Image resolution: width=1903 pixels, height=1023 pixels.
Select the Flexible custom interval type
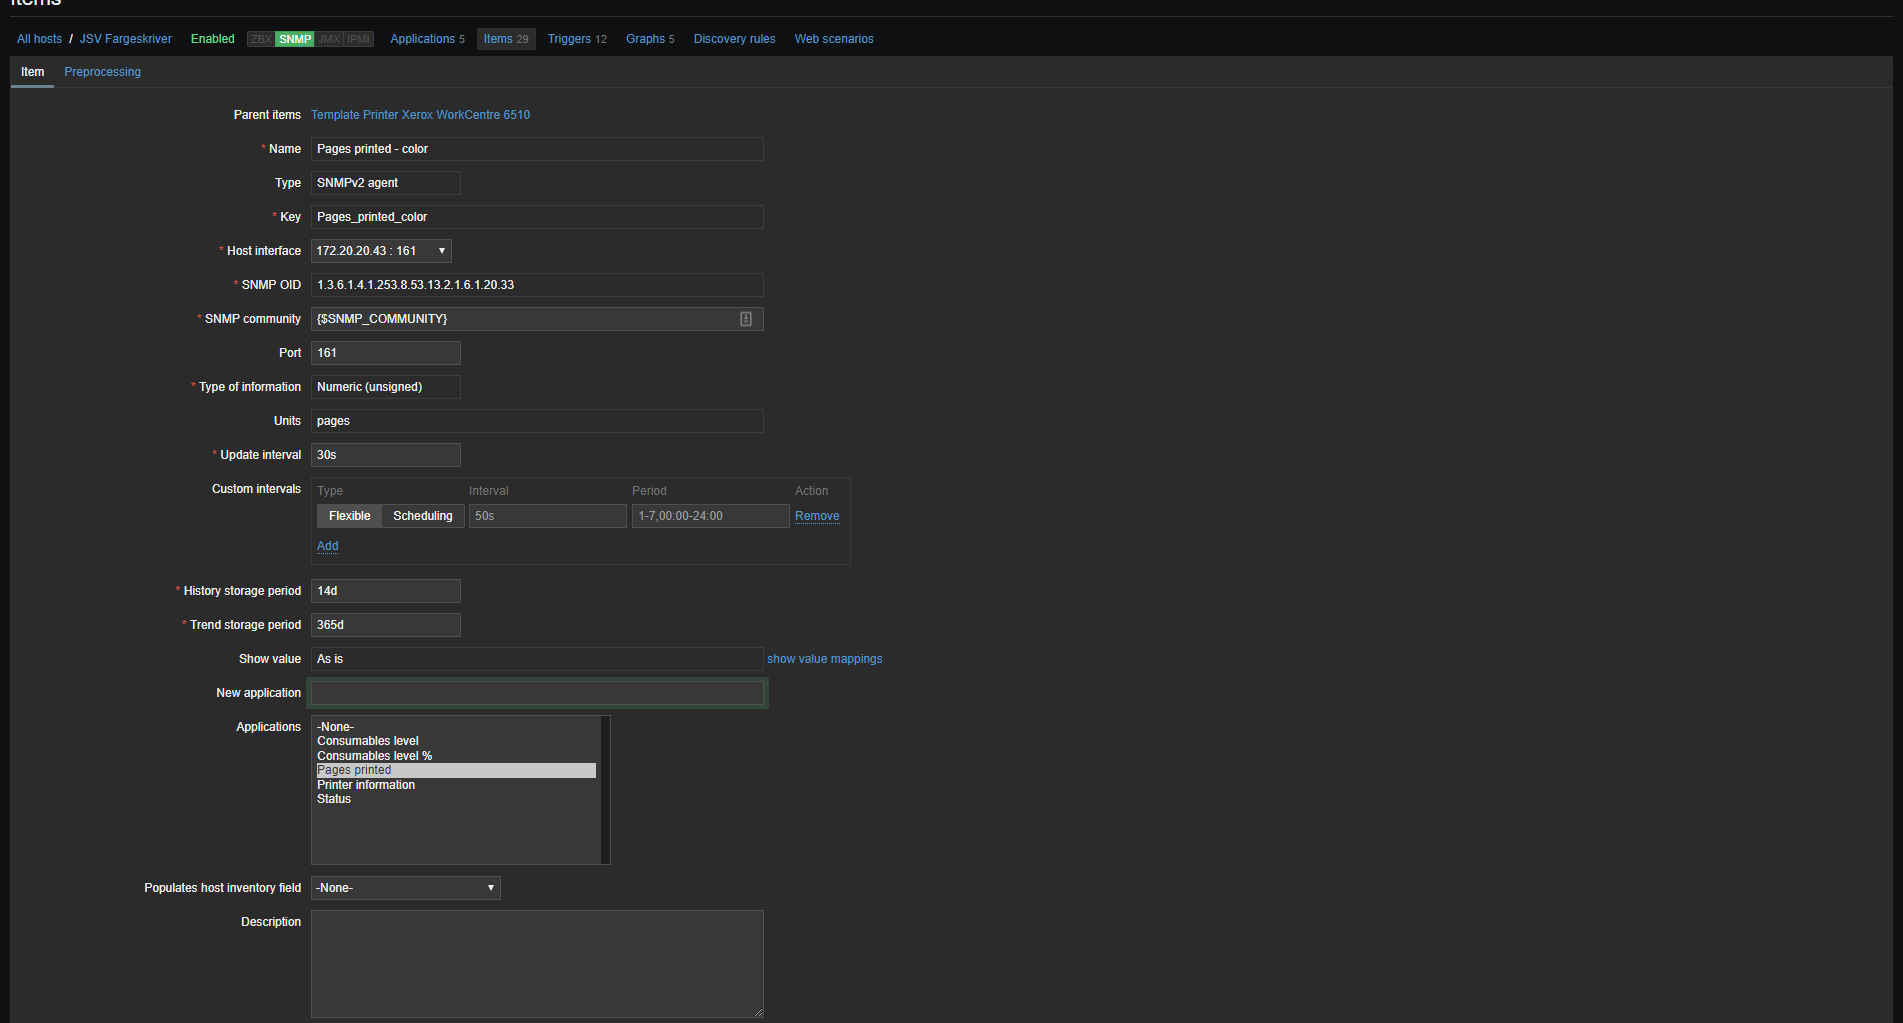(x=349, y=516)
